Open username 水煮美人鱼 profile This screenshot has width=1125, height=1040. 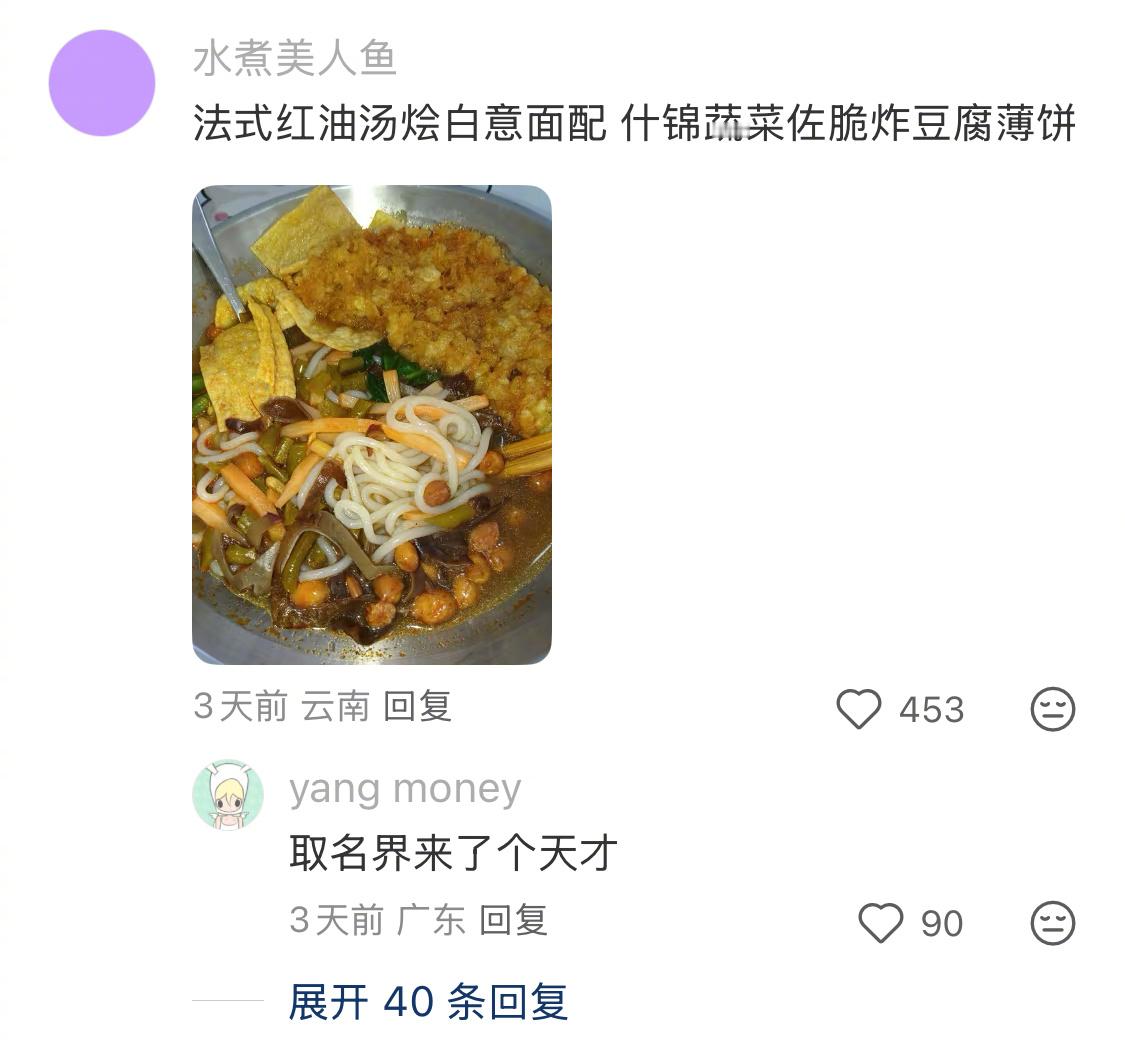tap(295, 58)
